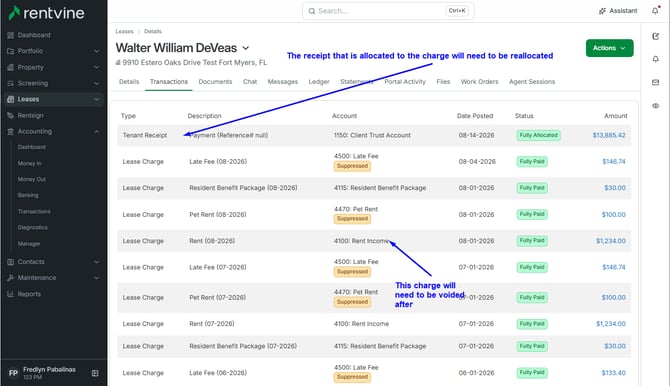
Task: Open the $13,885.42 tenant receipt amount
Action: (x=609, y=136)
